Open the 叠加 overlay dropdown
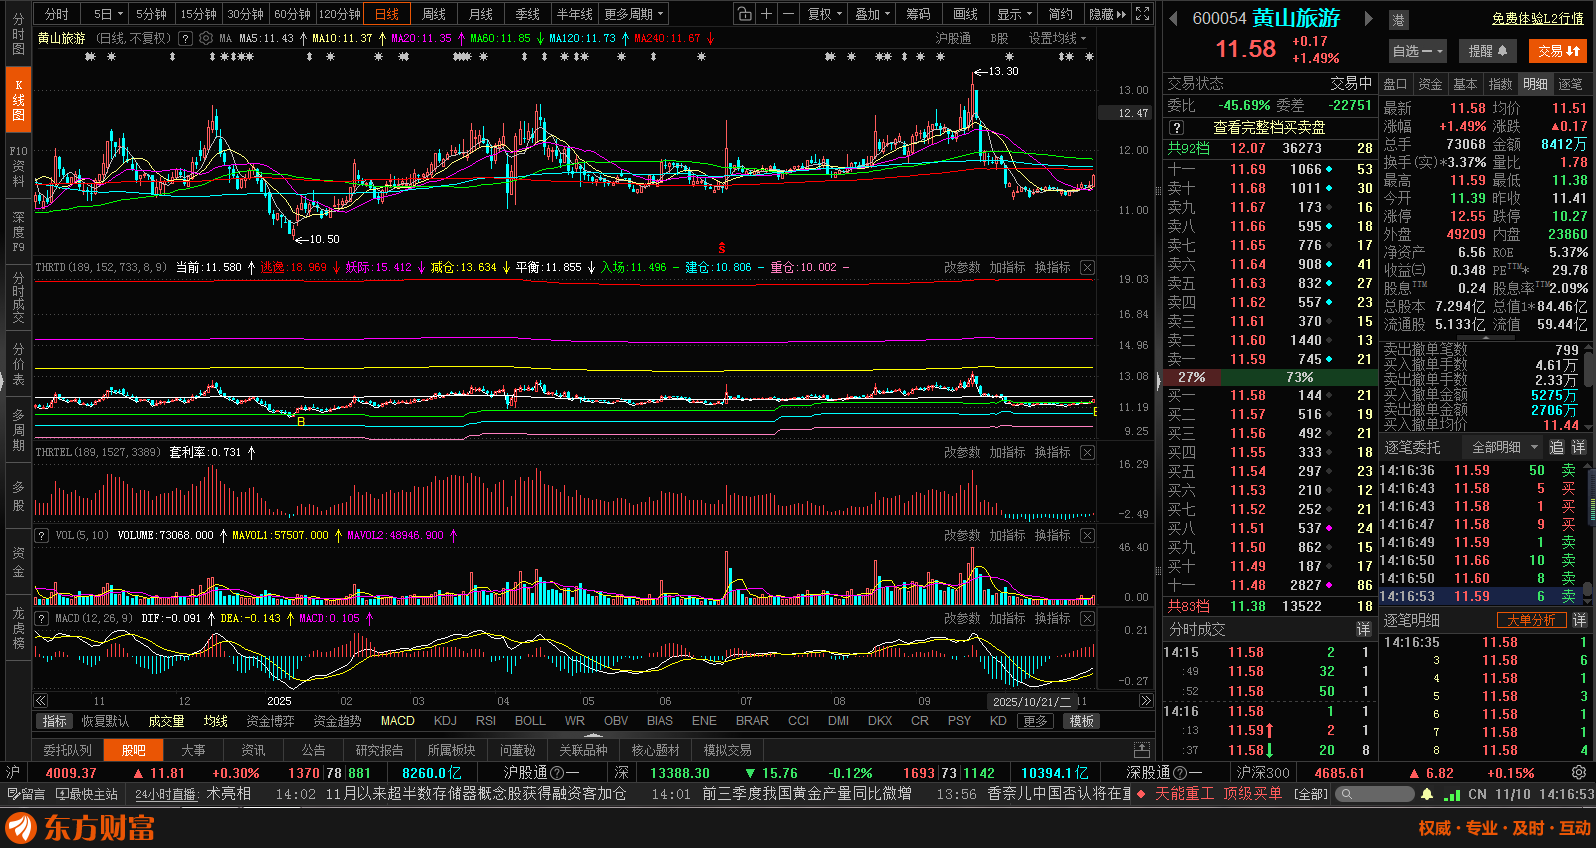The width and height of the screenshot is (1596, 848). tap(874, 14)
